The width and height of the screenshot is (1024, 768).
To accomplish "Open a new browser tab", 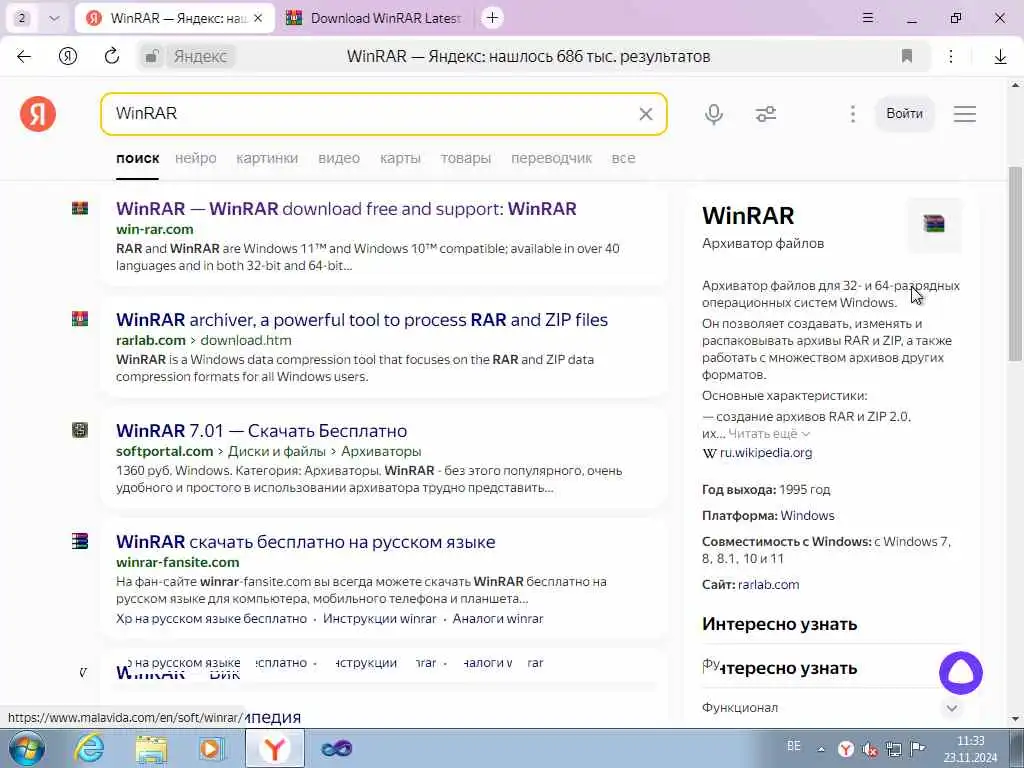I will tap(492, 18).
